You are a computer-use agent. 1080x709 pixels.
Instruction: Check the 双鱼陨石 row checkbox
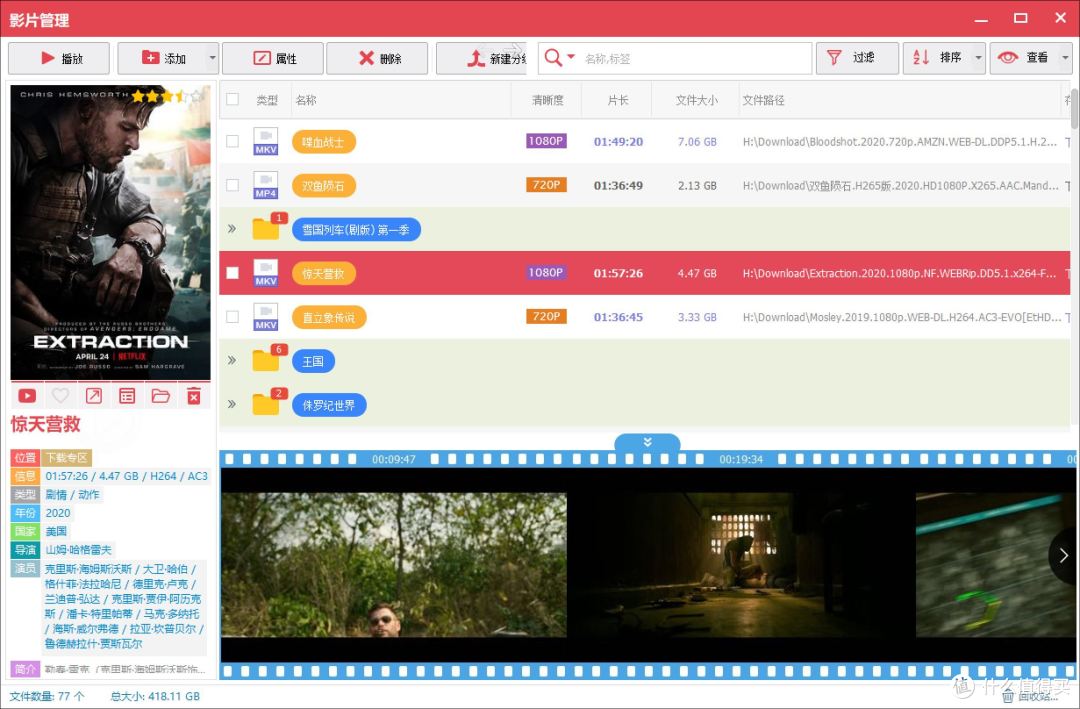pos(233,185)
